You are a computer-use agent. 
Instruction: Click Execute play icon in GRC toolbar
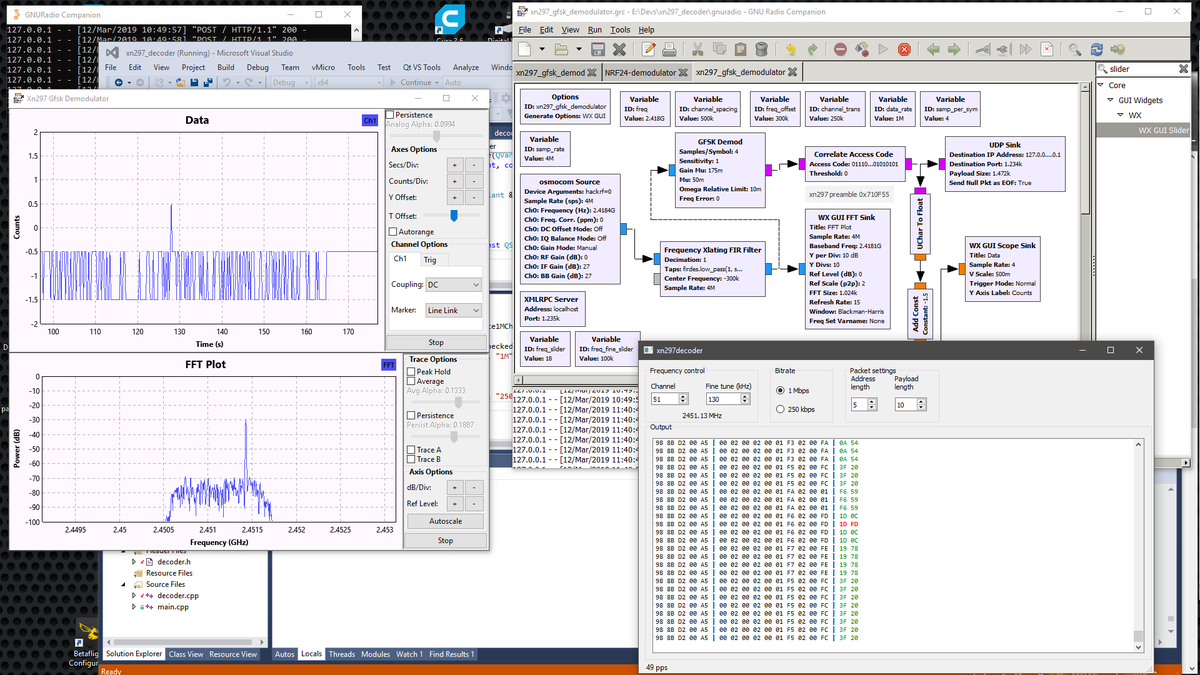883,49
